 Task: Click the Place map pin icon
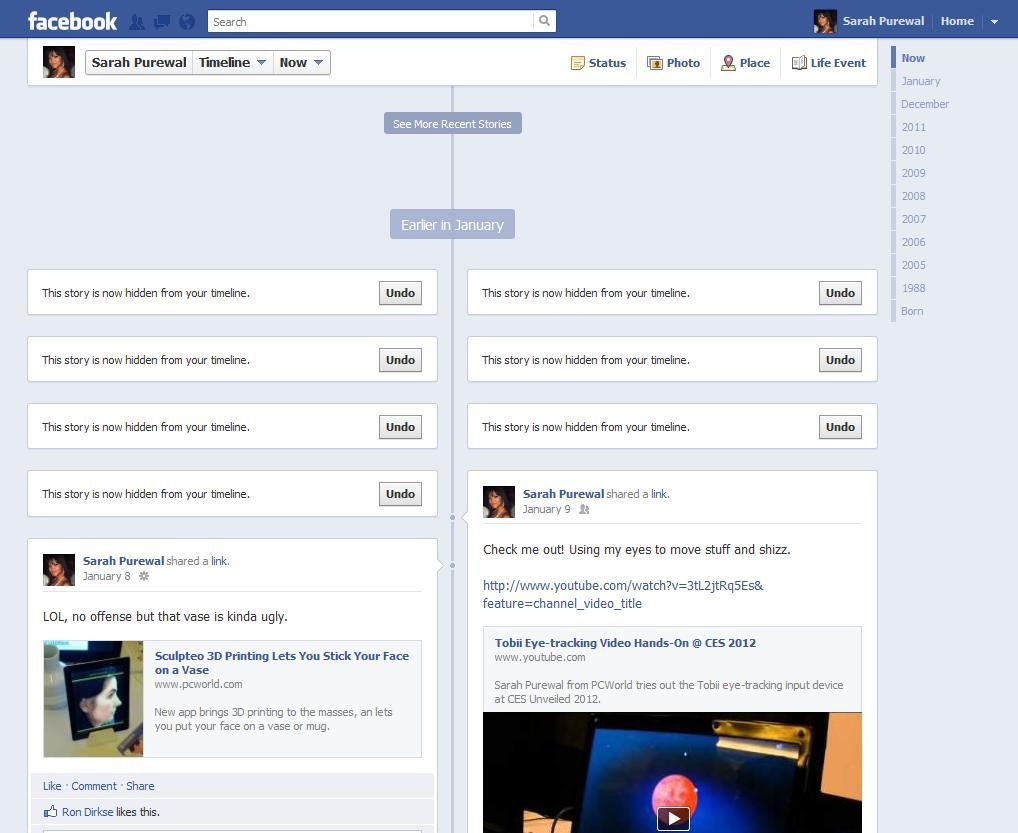729,62
